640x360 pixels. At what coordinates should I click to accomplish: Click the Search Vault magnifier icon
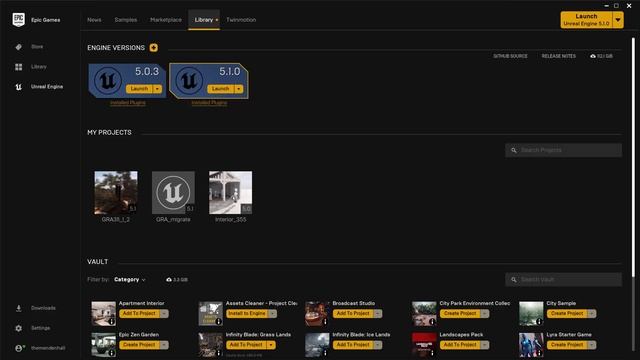(x=513, y=280)
